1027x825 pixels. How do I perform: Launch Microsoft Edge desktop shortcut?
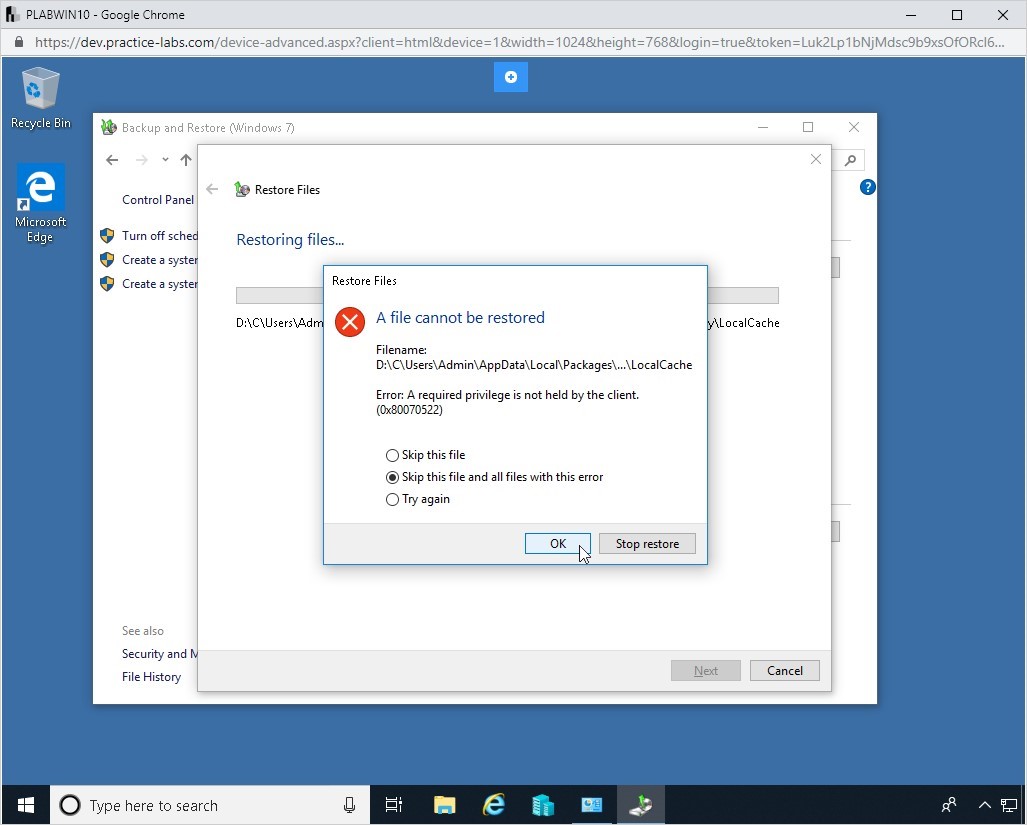pos(41,204)
